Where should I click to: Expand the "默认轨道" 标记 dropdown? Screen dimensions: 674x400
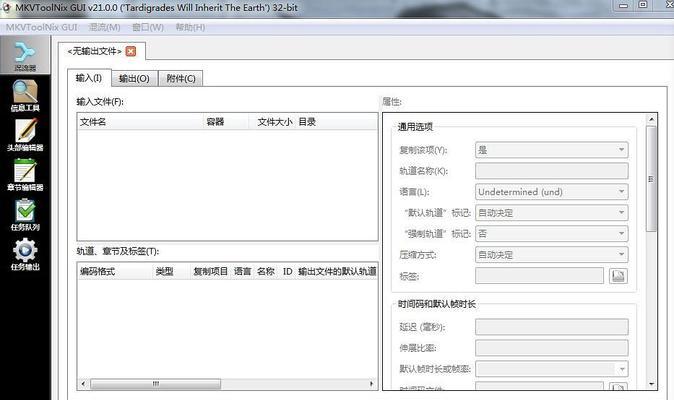551,213
